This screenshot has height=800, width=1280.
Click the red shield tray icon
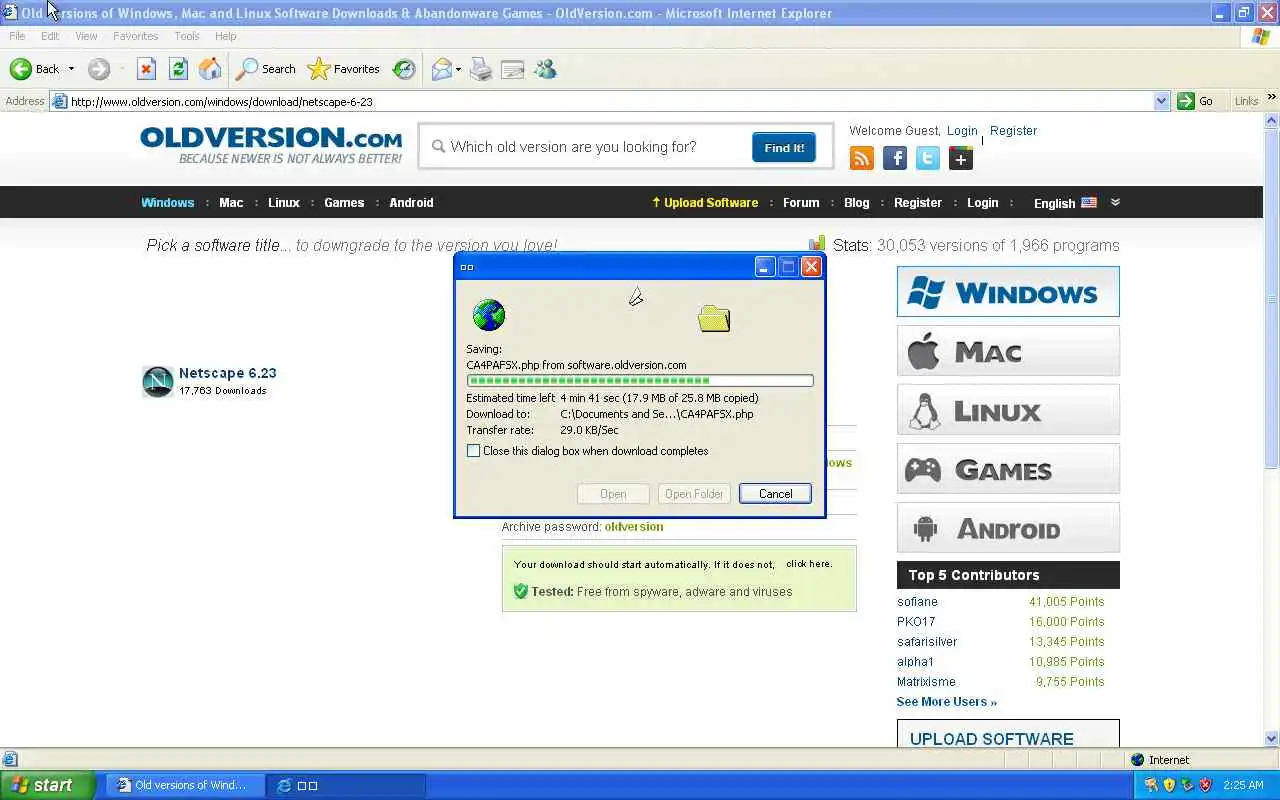point(1206,785)
